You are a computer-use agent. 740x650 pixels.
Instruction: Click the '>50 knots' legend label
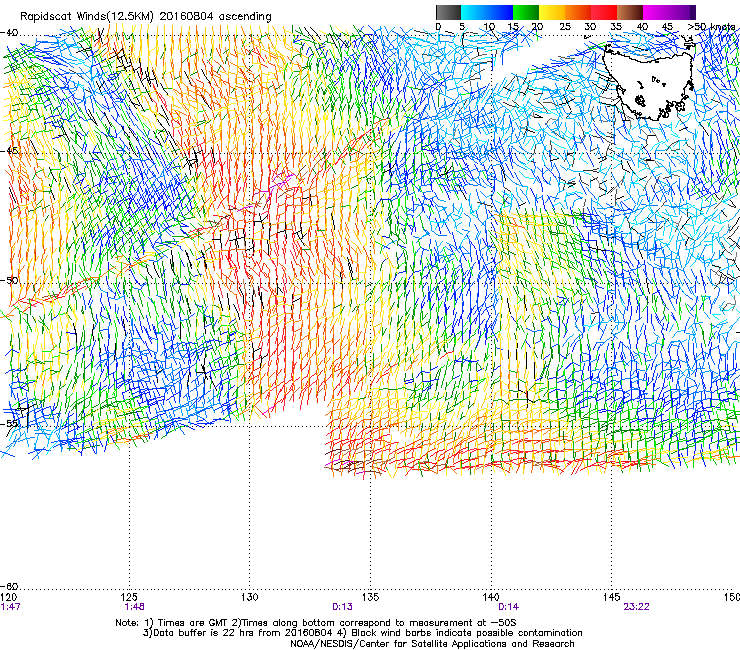point(711,26)
